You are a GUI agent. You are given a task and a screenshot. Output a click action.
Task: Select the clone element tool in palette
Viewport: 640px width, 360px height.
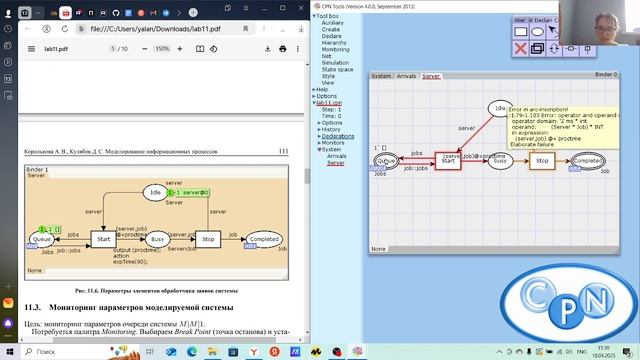coord(538,49)
